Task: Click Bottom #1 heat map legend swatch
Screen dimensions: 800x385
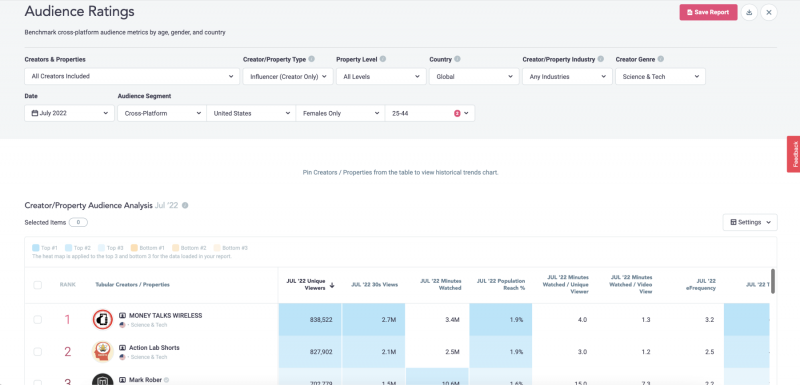Action: coord(135,248)
